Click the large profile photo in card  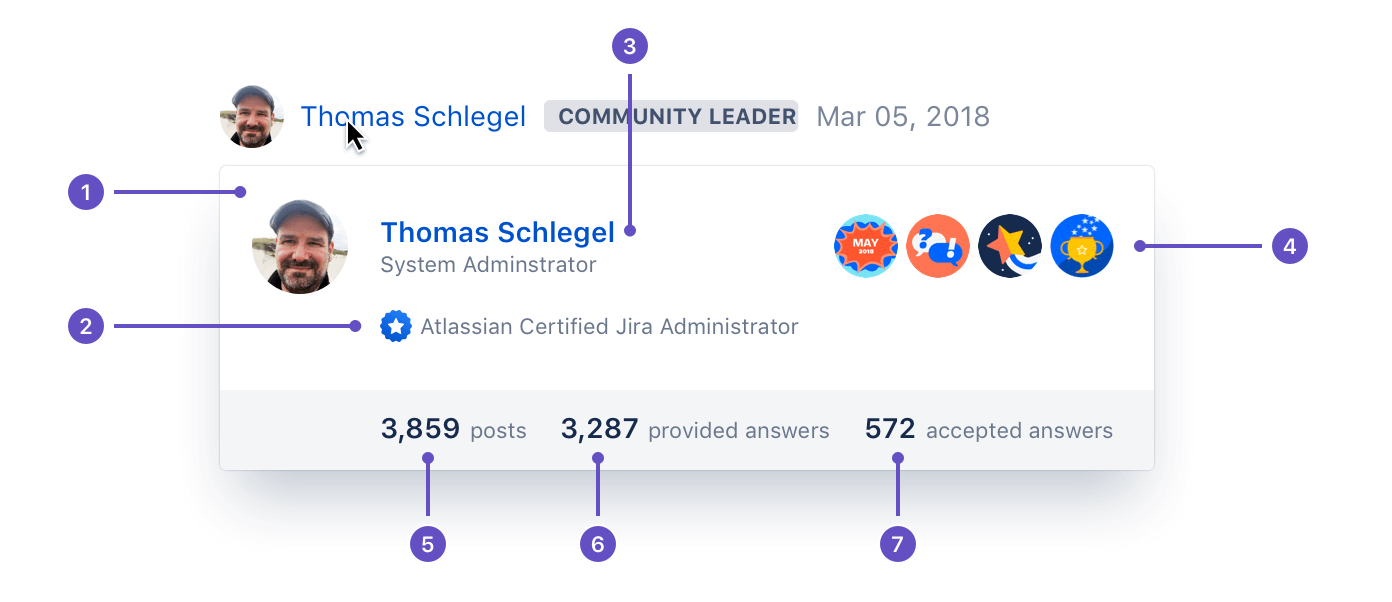300,247
